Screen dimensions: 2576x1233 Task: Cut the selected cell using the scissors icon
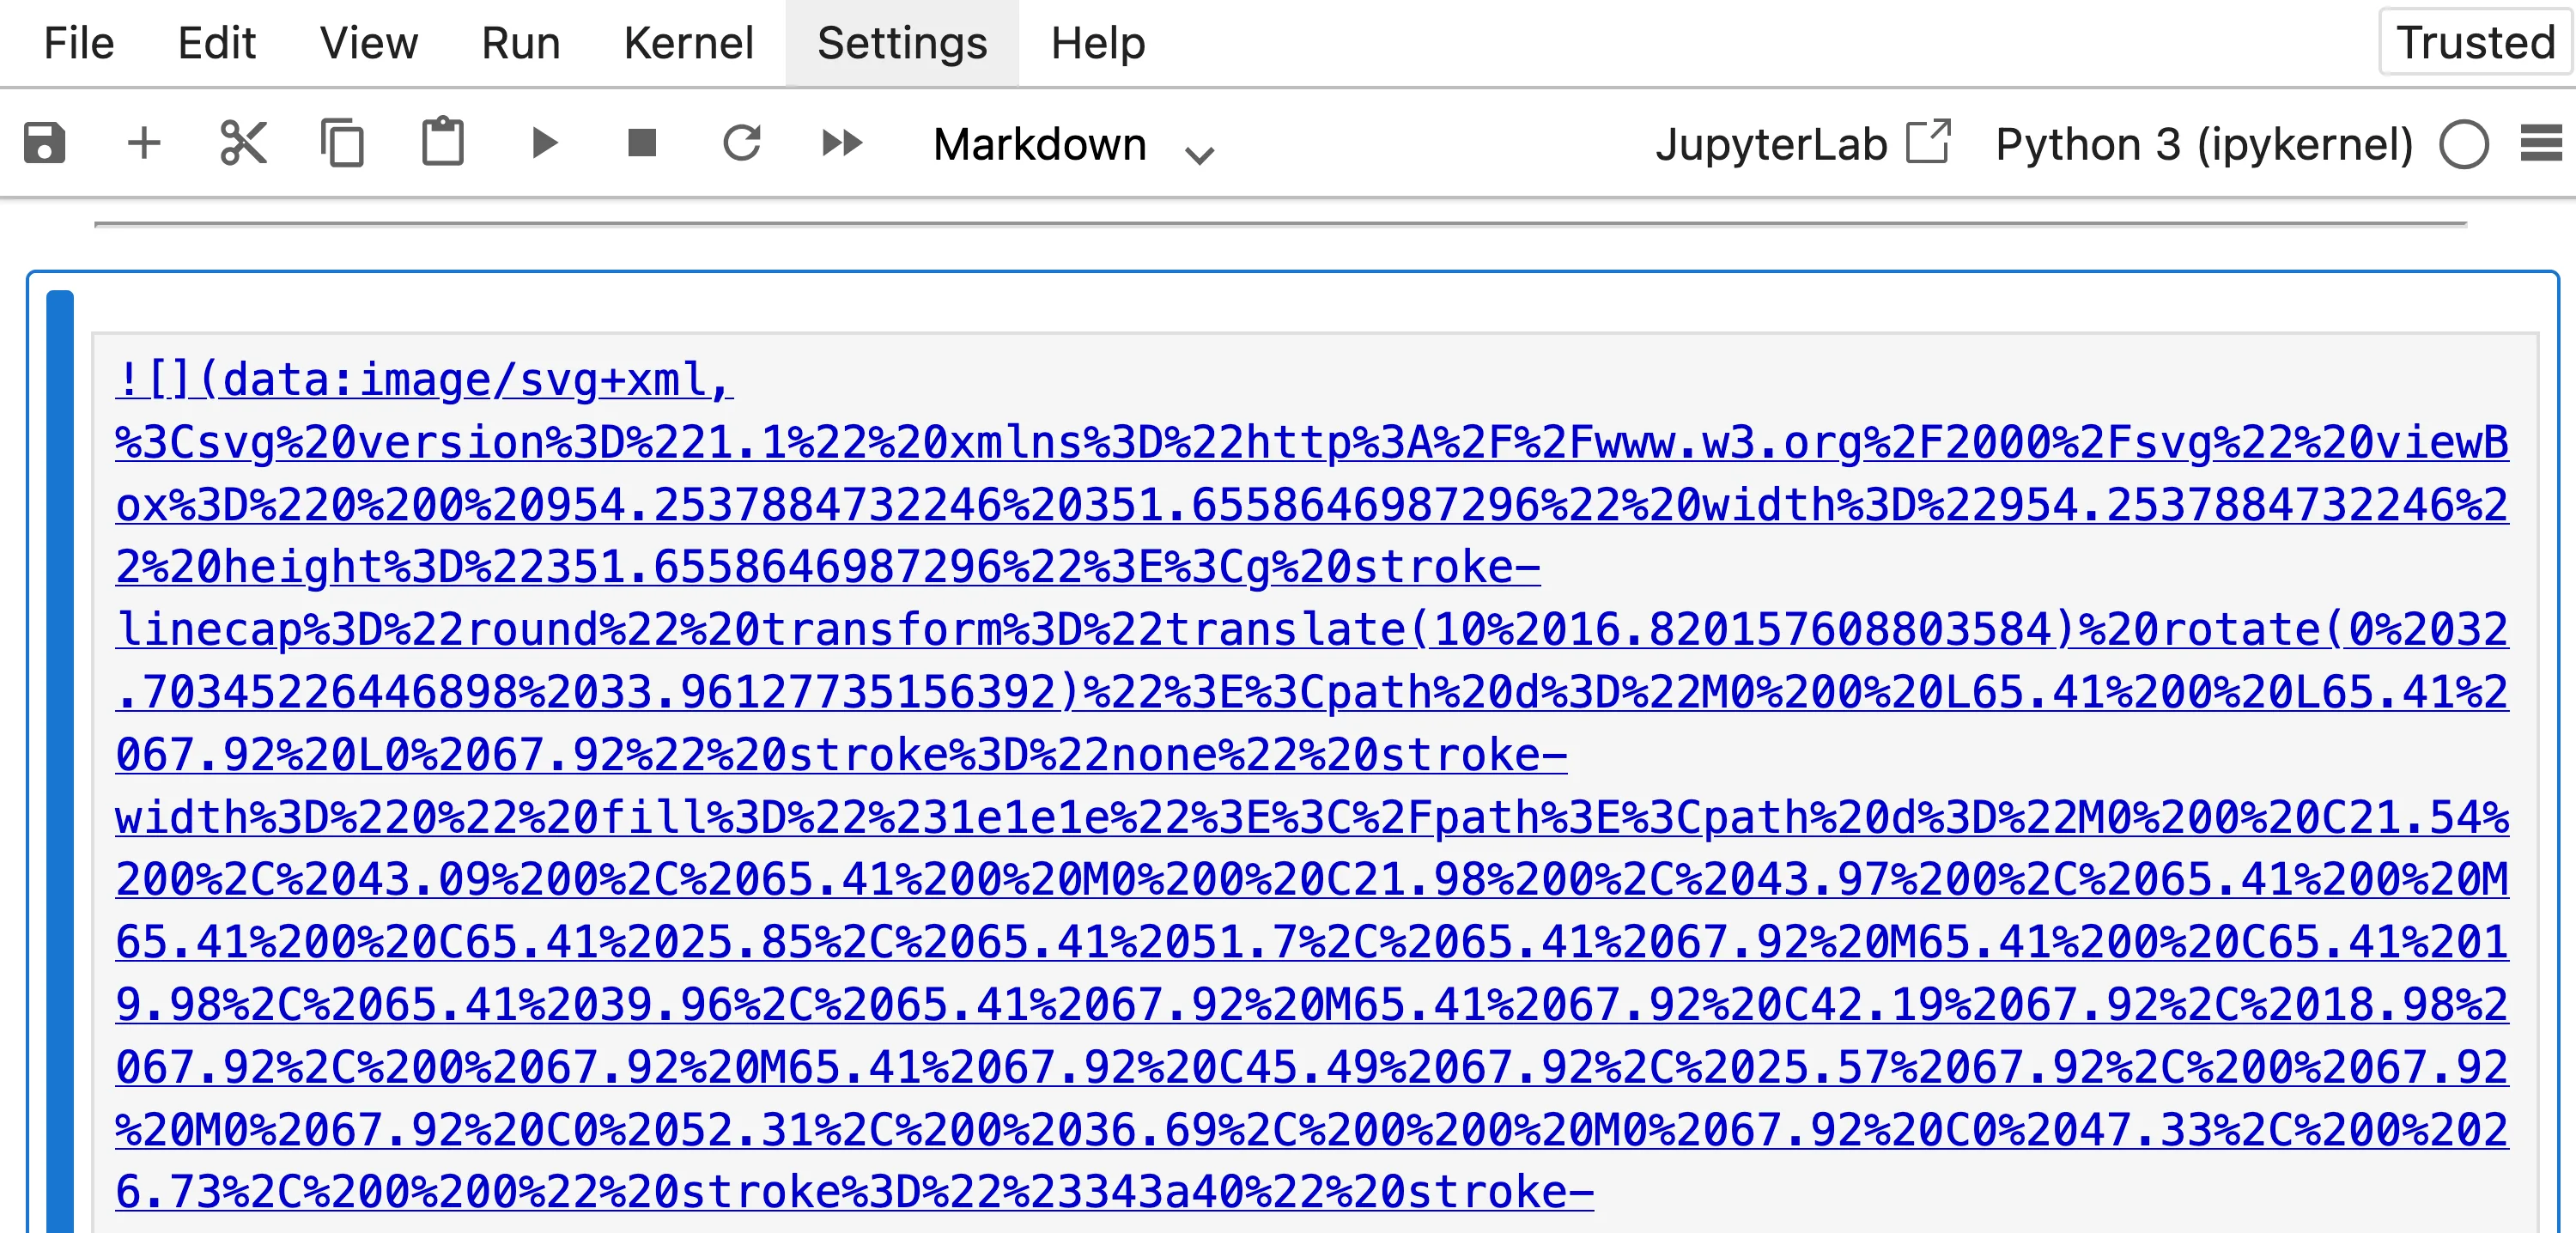[x=243, y=143]
